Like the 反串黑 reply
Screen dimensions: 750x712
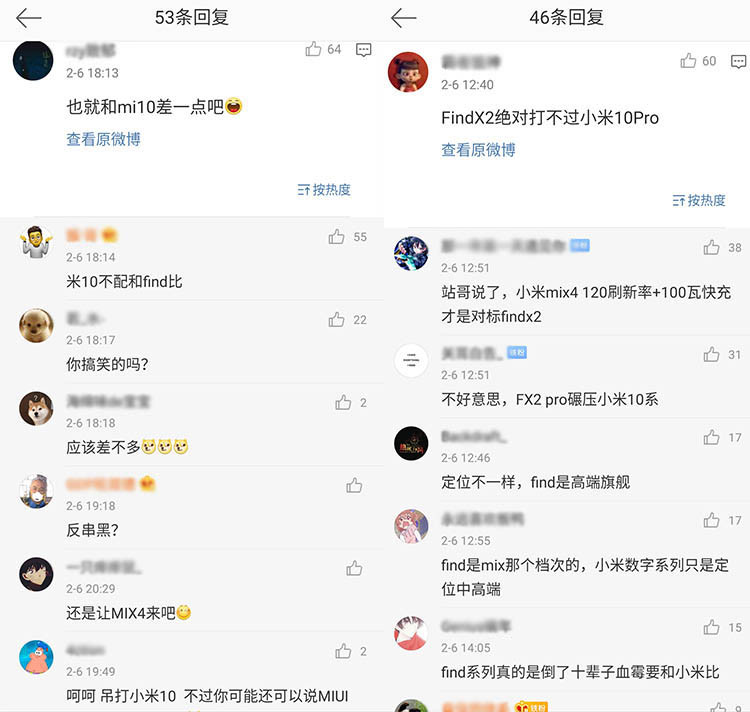point(354,485)
